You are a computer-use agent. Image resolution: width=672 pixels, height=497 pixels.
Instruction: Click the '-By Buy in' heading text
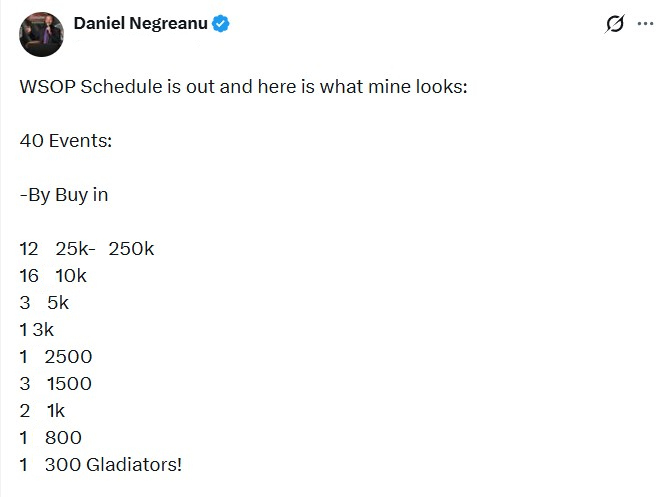(64, 195)
